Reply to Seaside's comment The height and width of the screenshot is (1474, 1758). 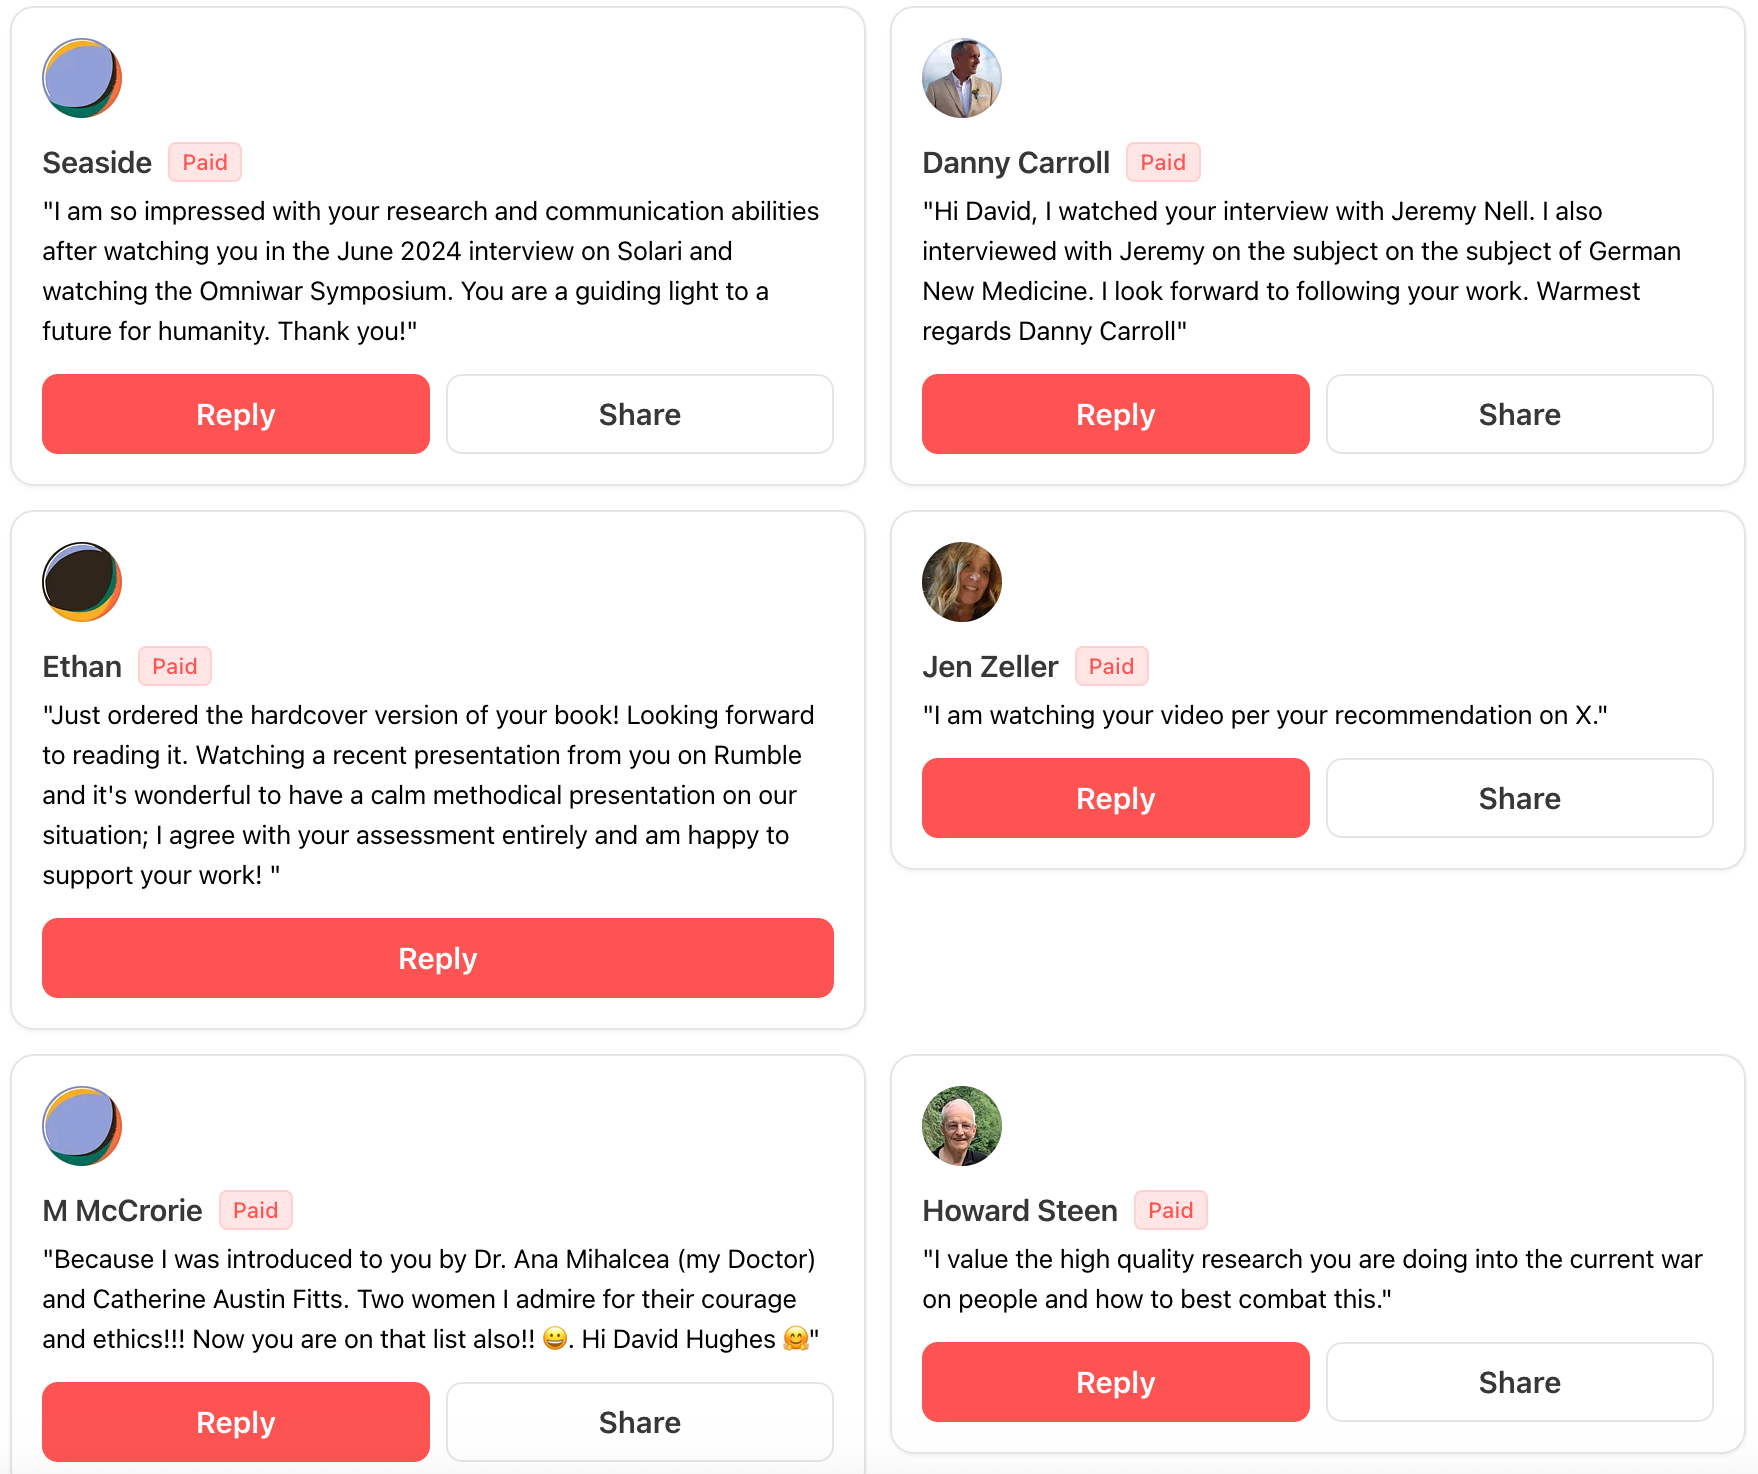point(235,414)
